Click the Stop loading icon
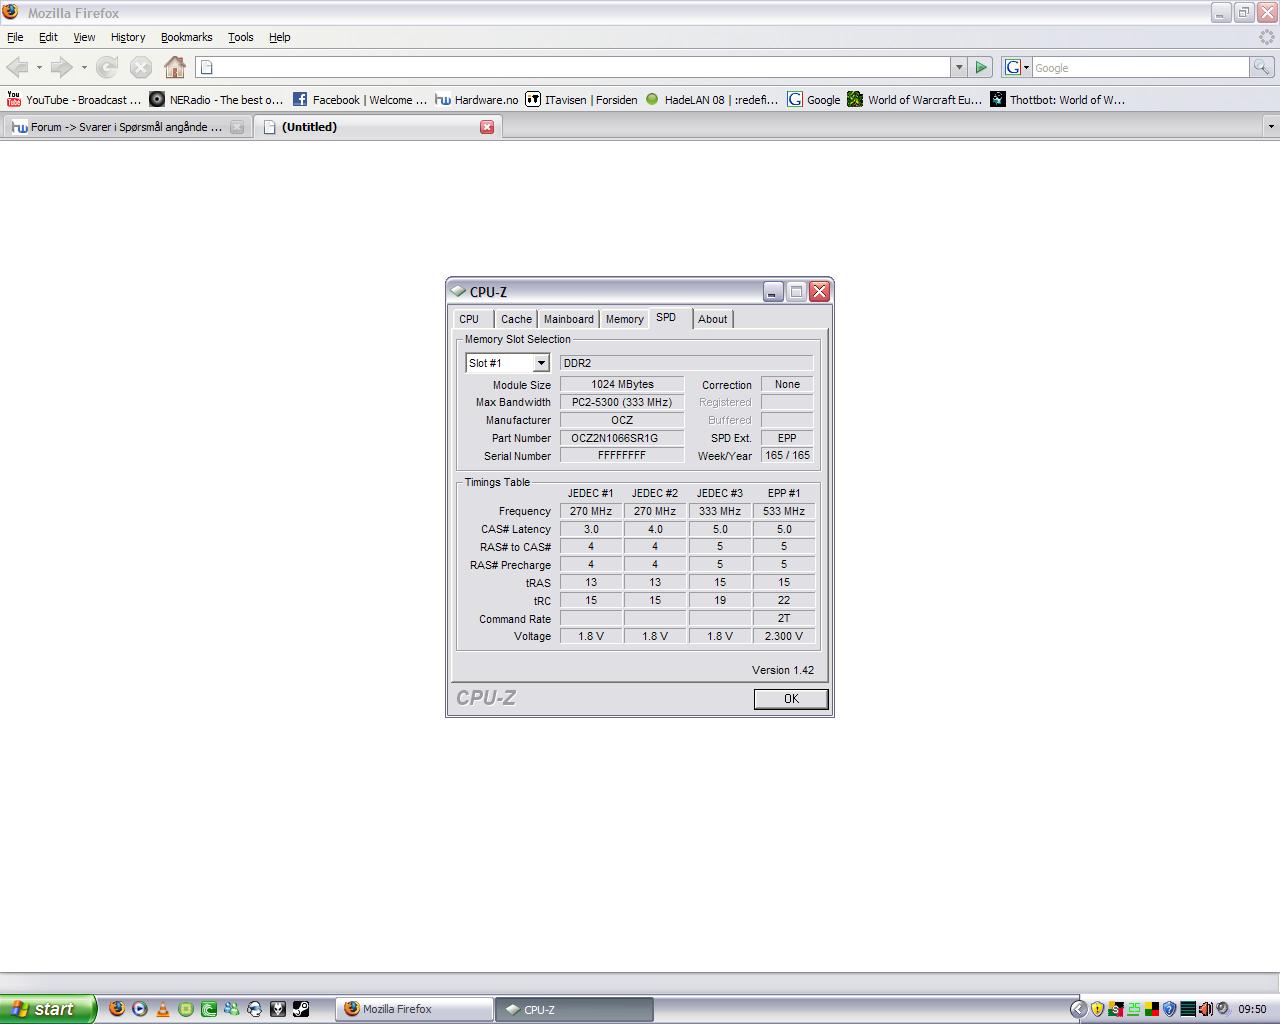 141,67
